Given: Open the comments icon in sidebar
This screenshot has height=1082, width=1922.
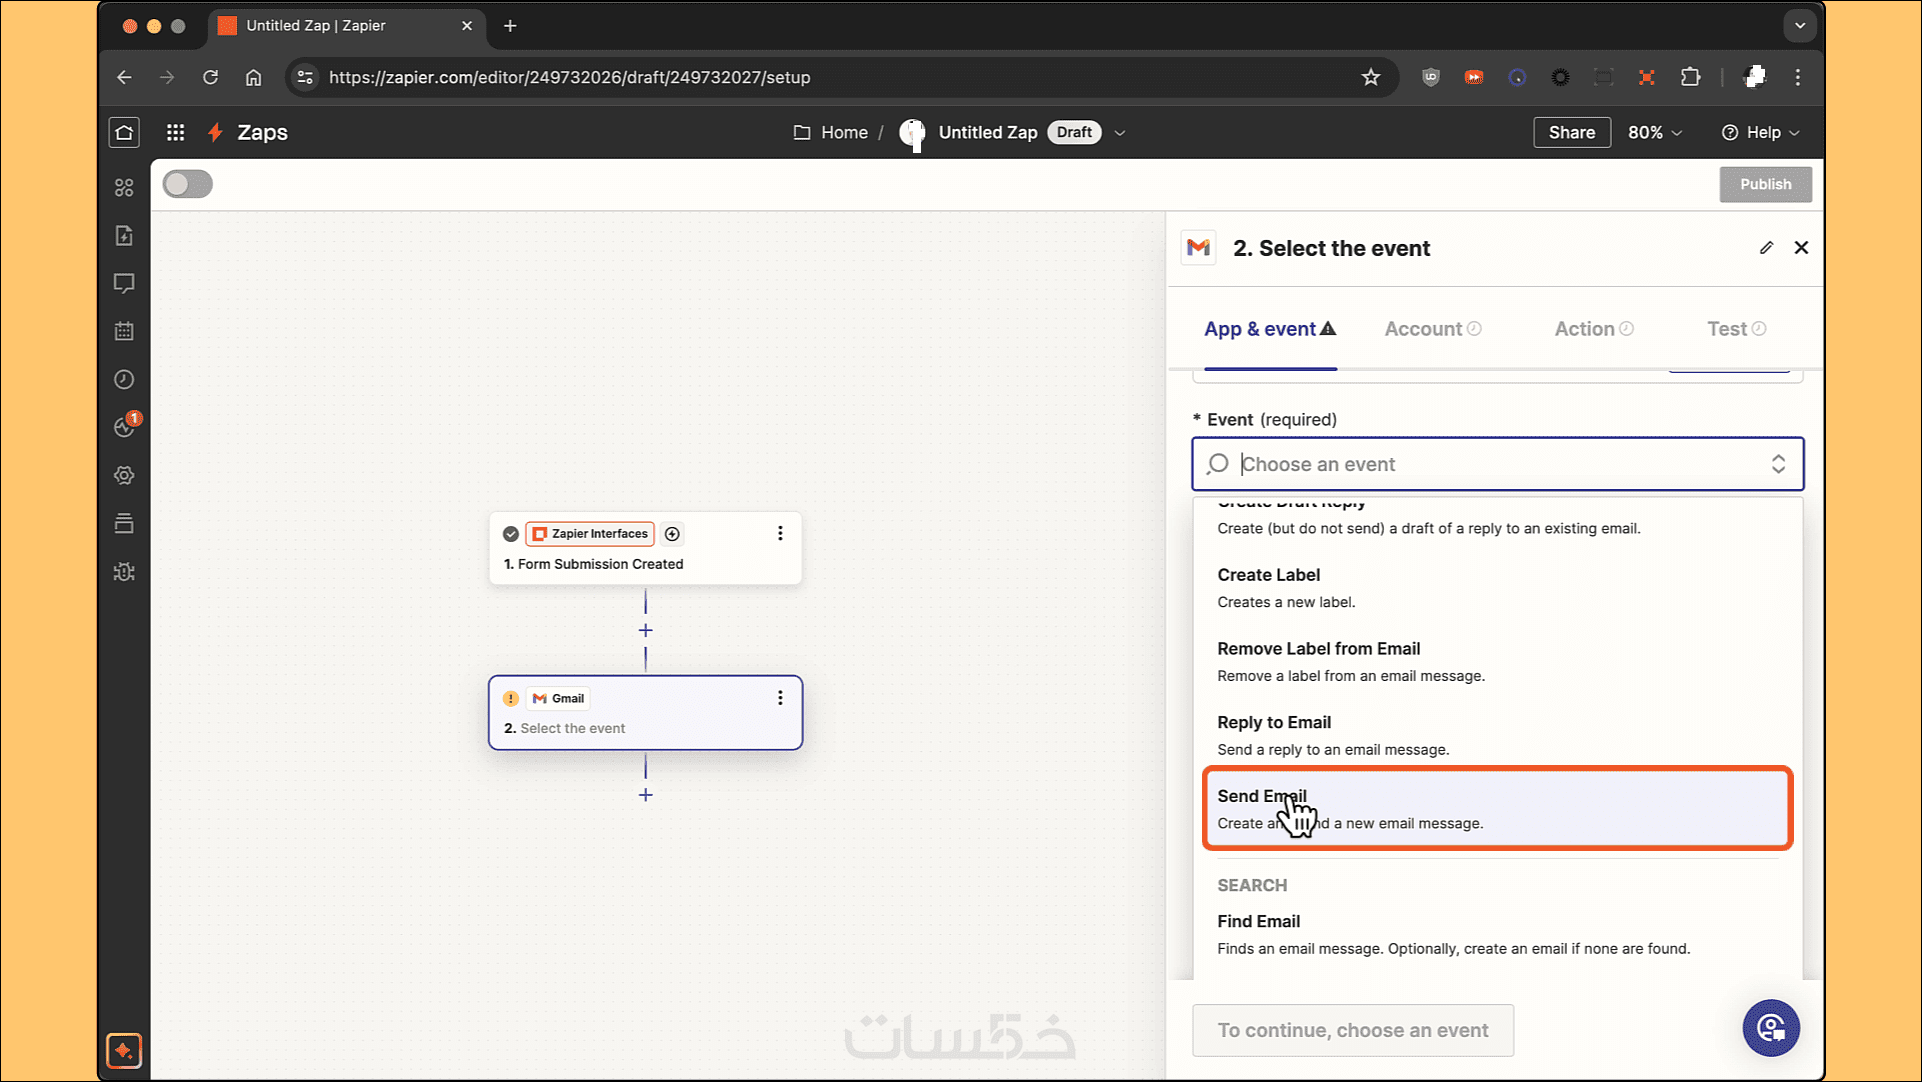Looking at the screenshot, I should click(x=124, y=284).
